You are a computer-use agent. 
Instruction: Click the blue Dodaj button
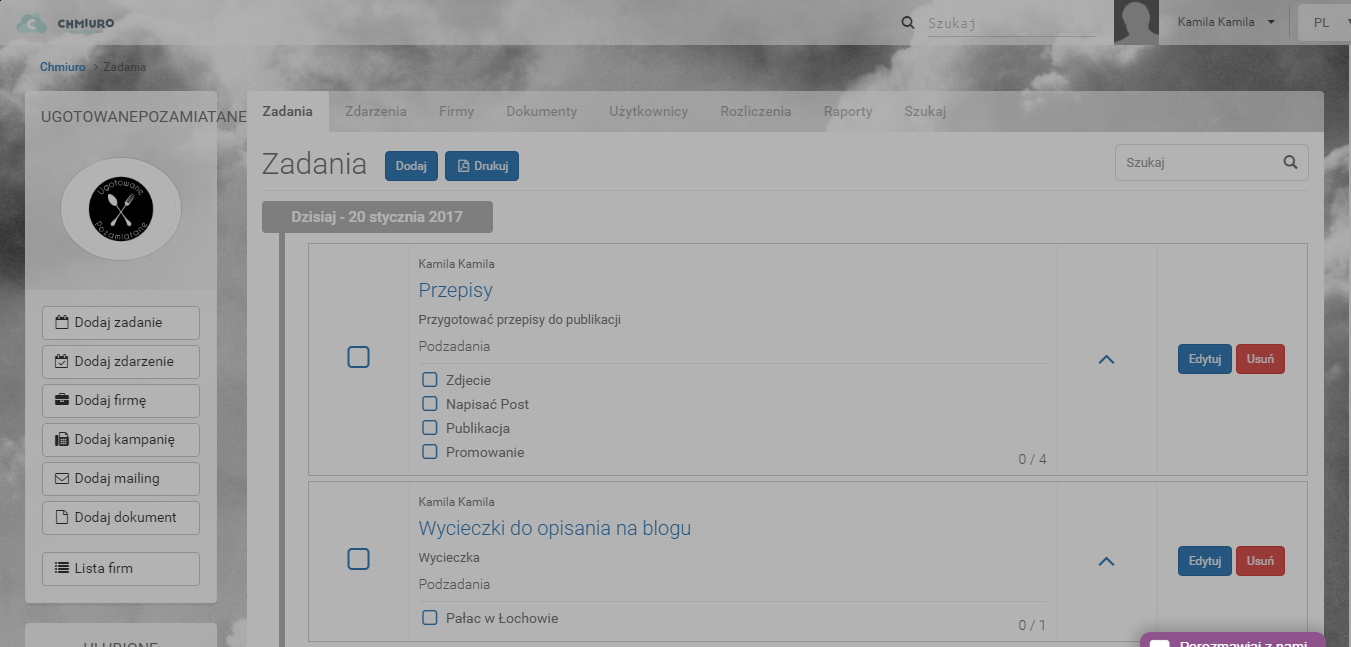click(411, 166)
